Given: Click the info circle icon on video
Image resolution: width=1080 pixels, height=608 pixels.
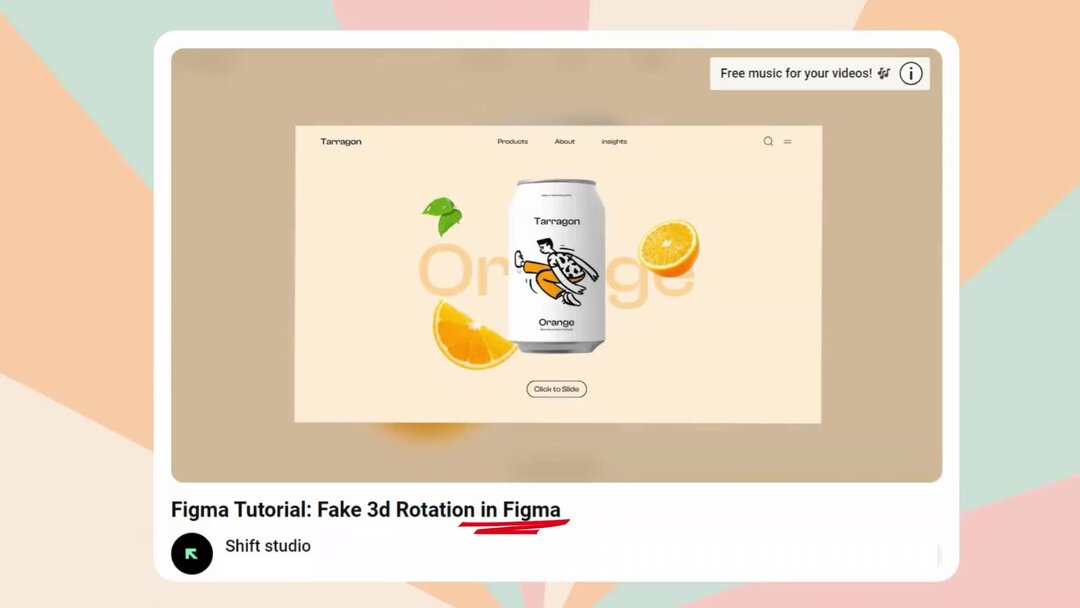Looking at the screenshot, I should coord(911,73).
